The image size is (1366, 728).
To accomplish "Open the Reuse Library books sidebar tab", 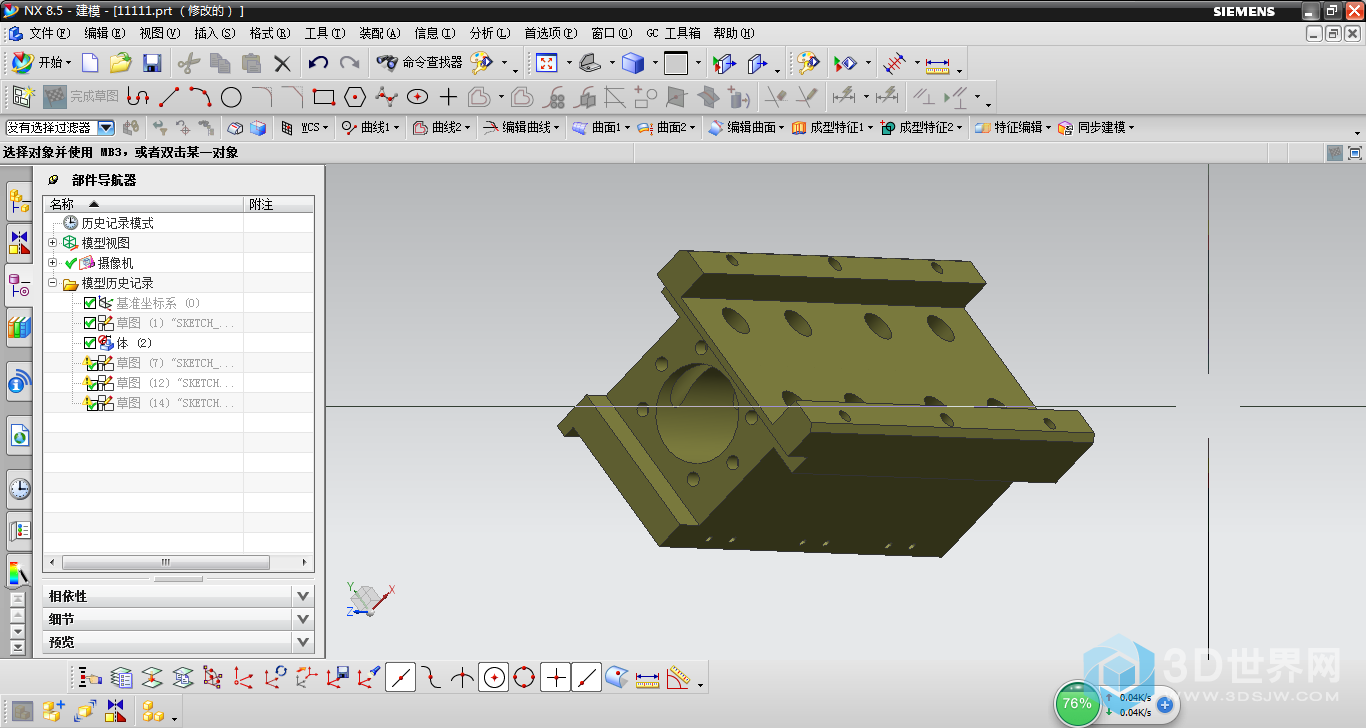I will (x=19, y=326).
